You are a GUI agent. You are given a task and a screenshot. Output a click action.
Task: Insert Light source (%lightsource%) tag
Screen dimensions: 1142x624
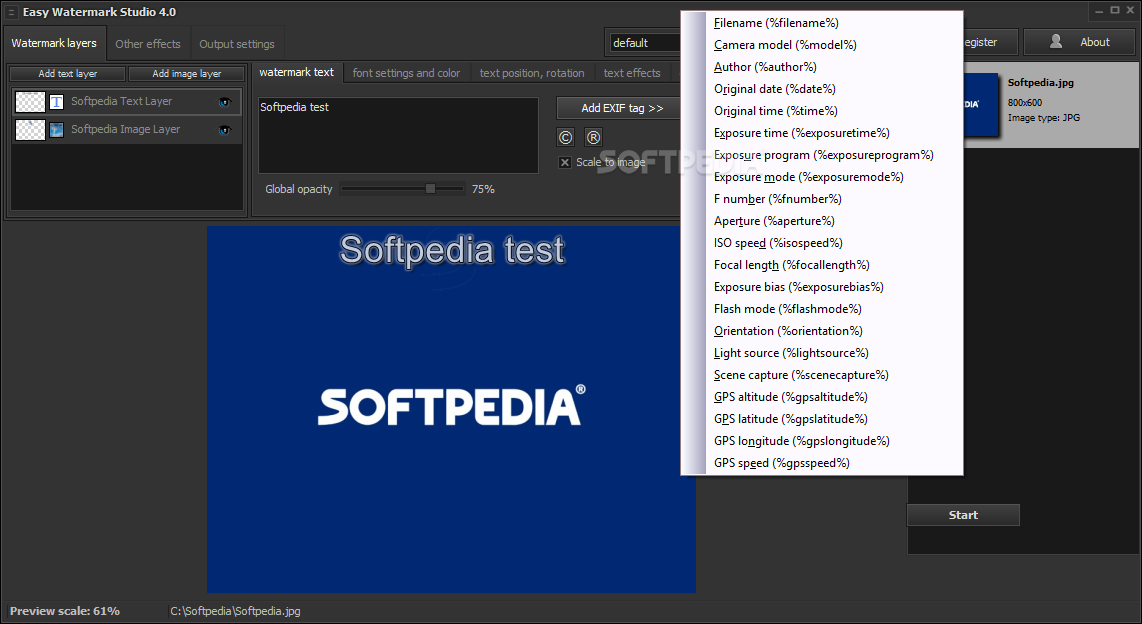click(x=822, y=353)
